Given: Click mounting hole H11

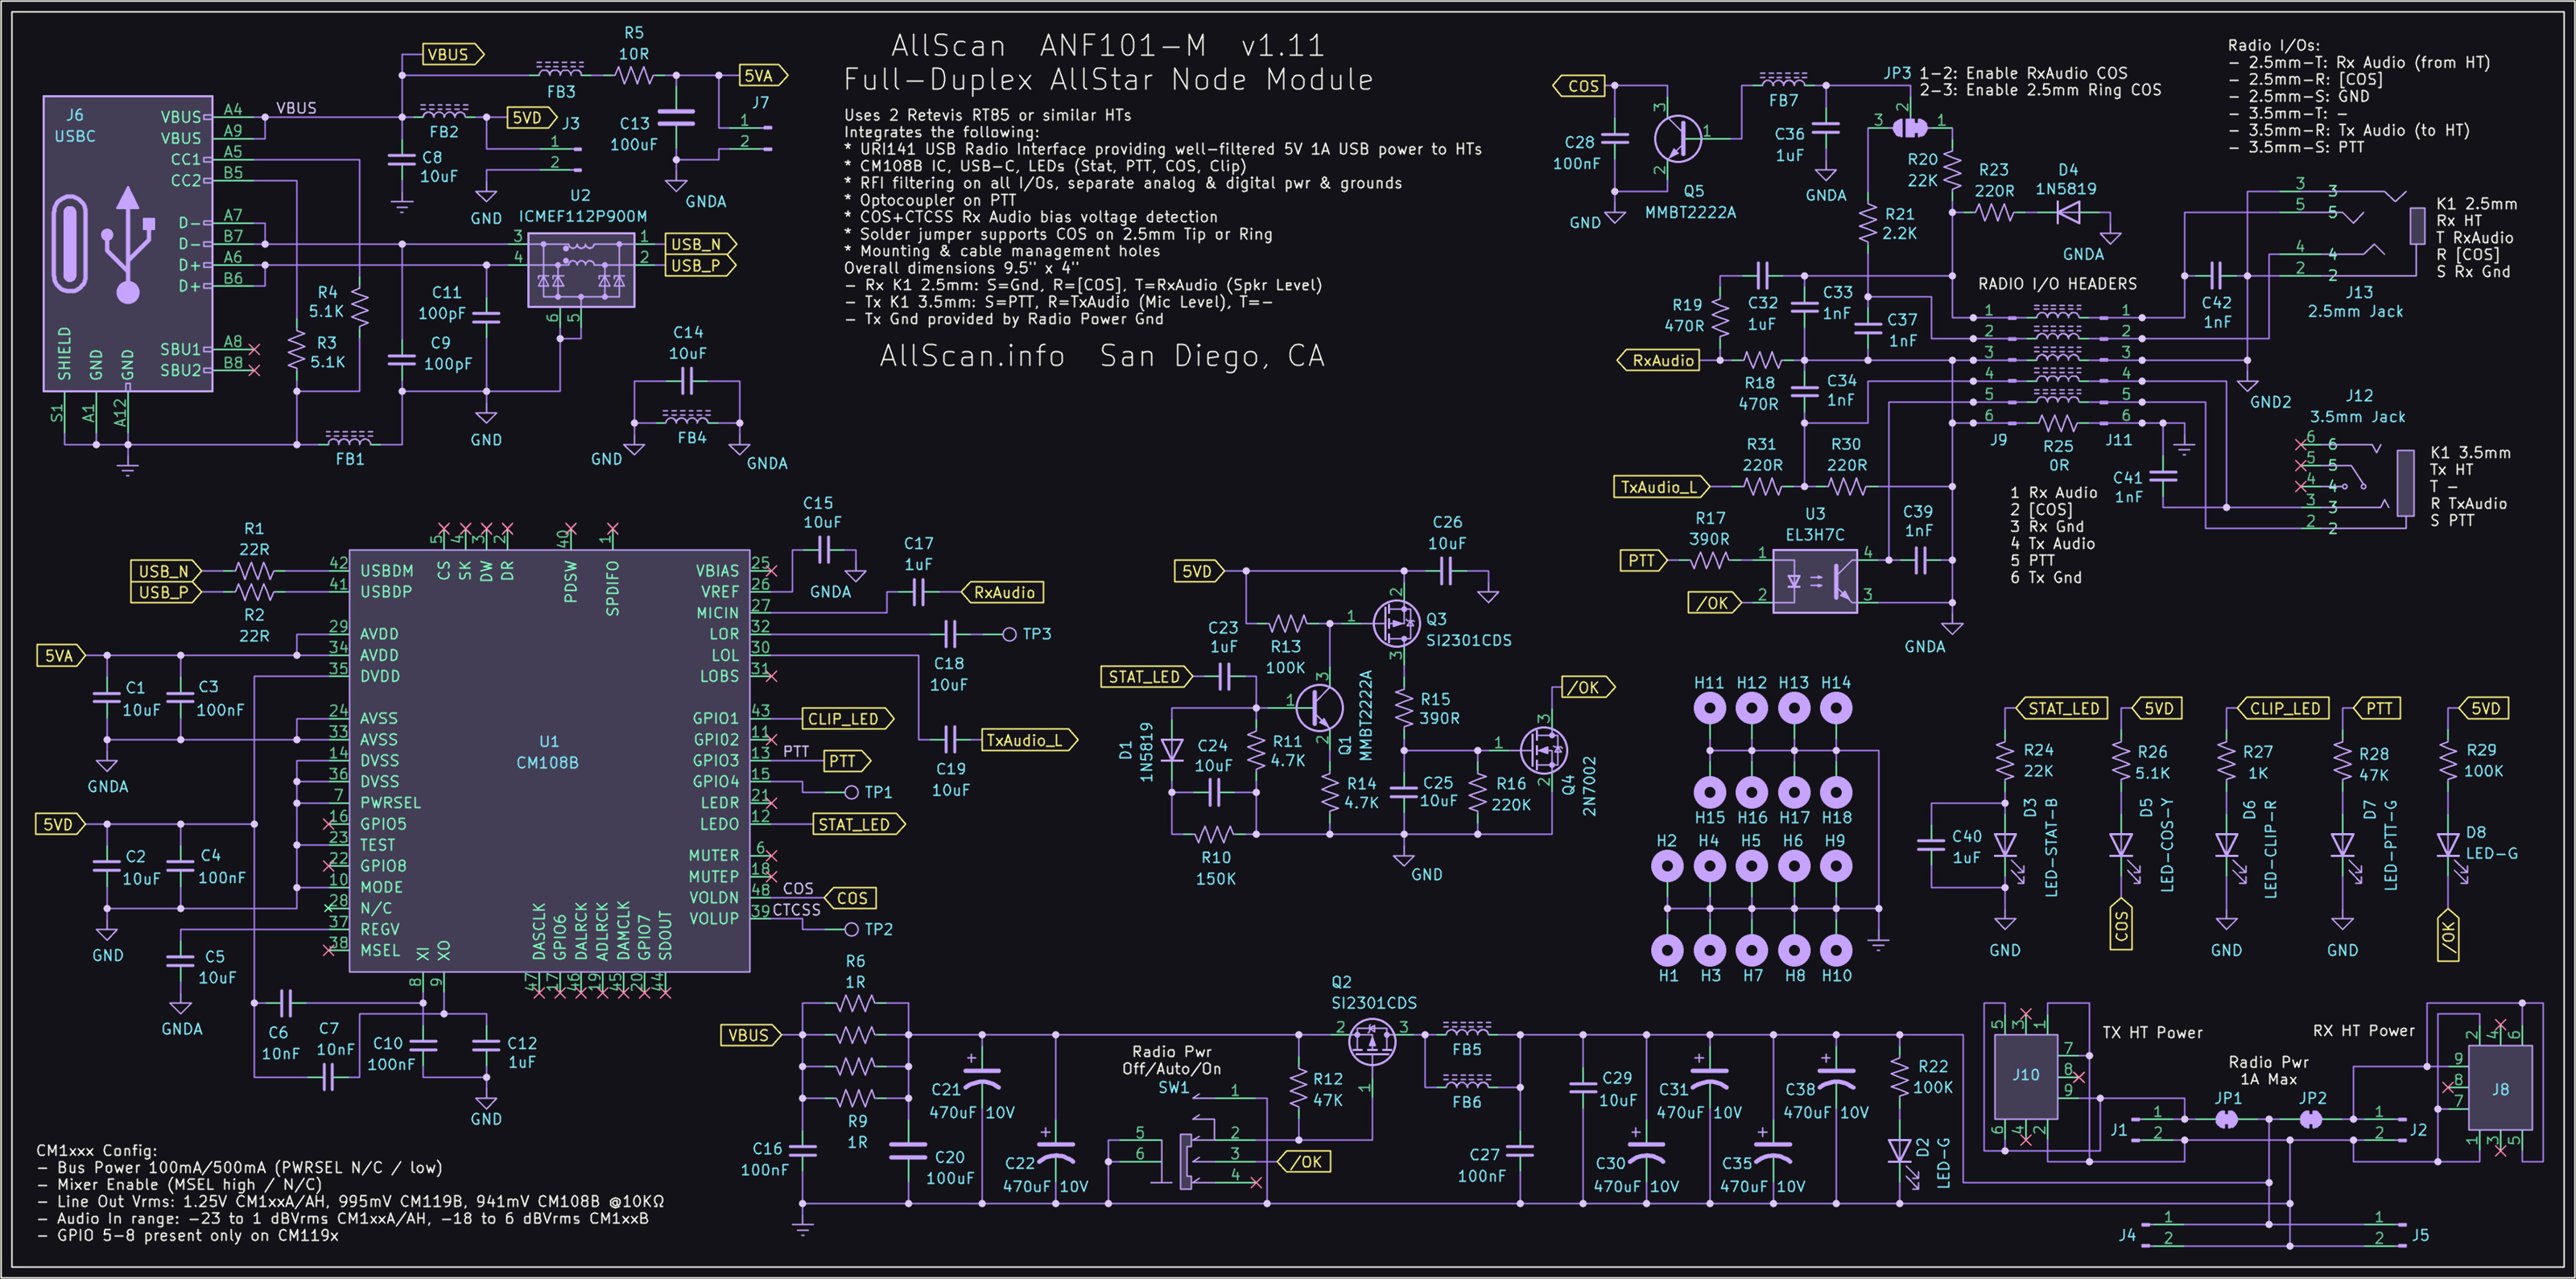Looking at the screenshot, I should coord(1709,708).
